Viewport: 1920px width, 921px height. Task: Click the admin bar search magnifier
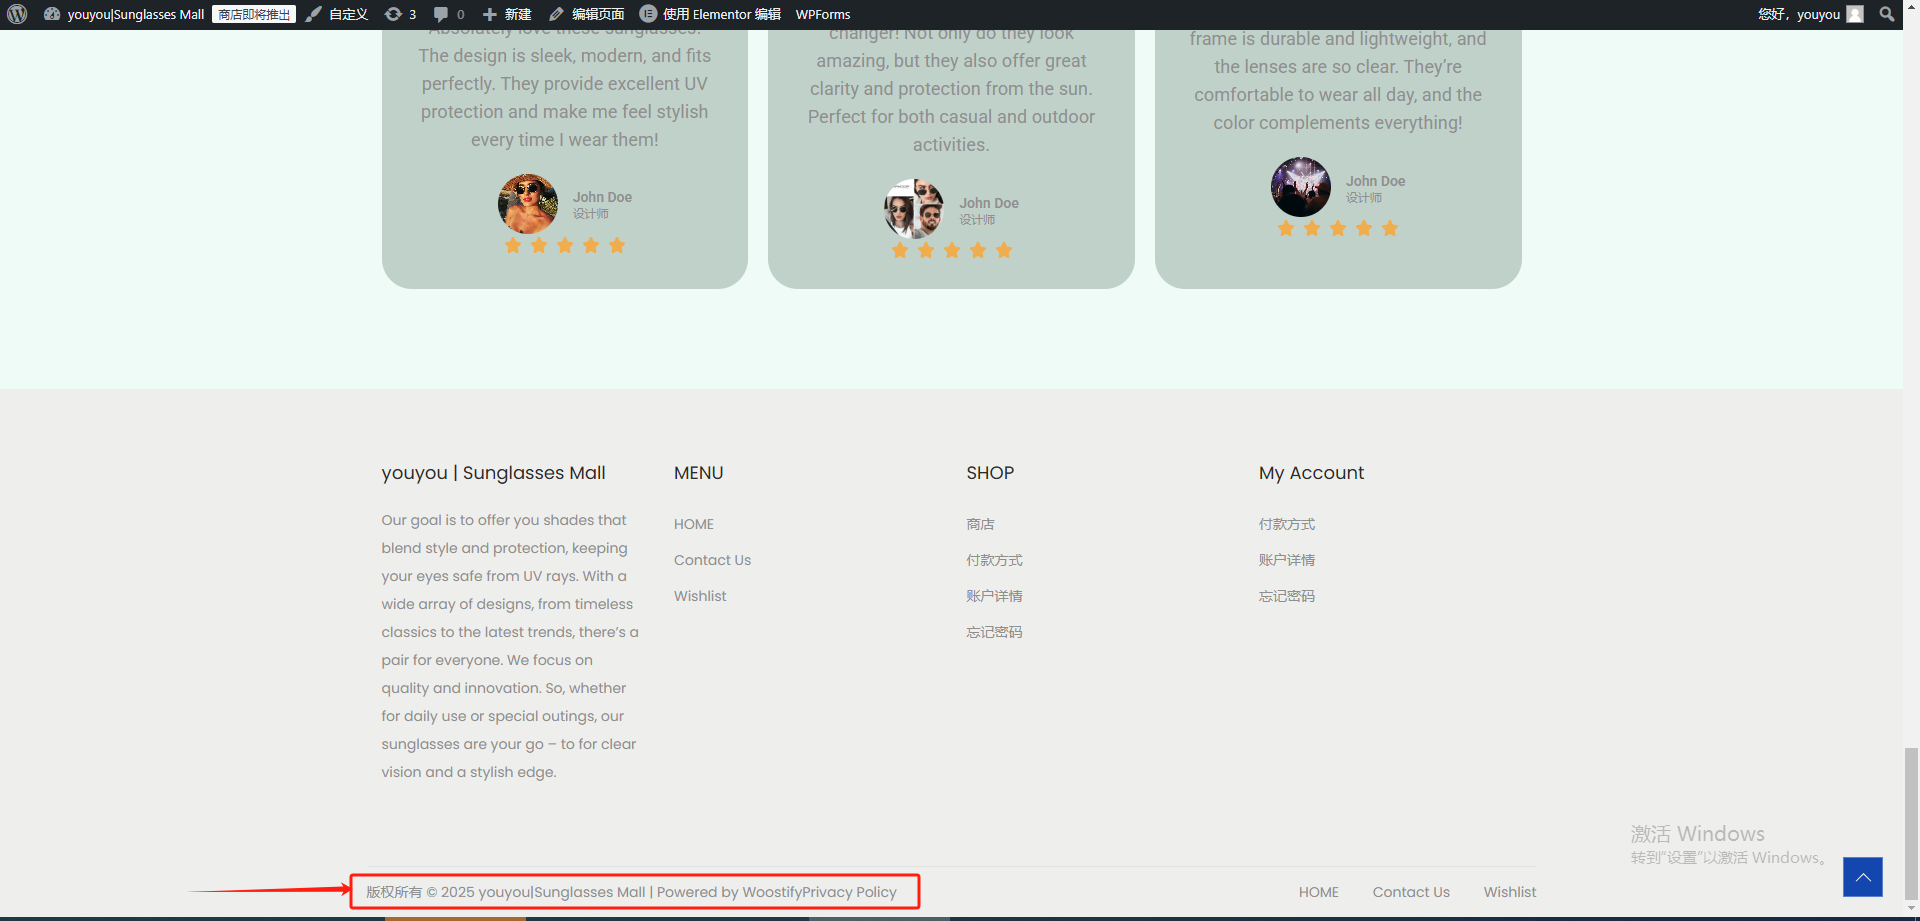[x=1887, y=14]
